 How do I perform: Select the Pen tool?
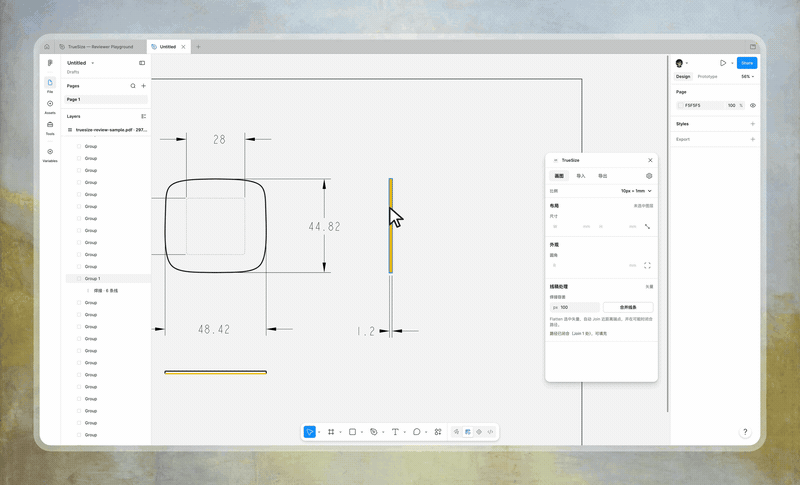373,432
